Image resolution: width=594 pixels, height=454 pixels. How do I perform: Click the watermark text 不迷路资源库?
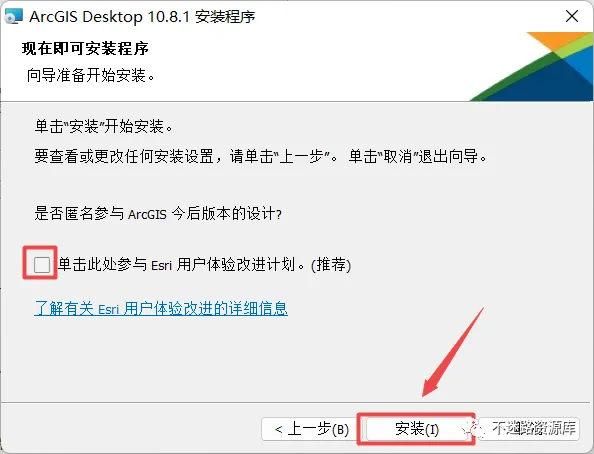point(534,428)
